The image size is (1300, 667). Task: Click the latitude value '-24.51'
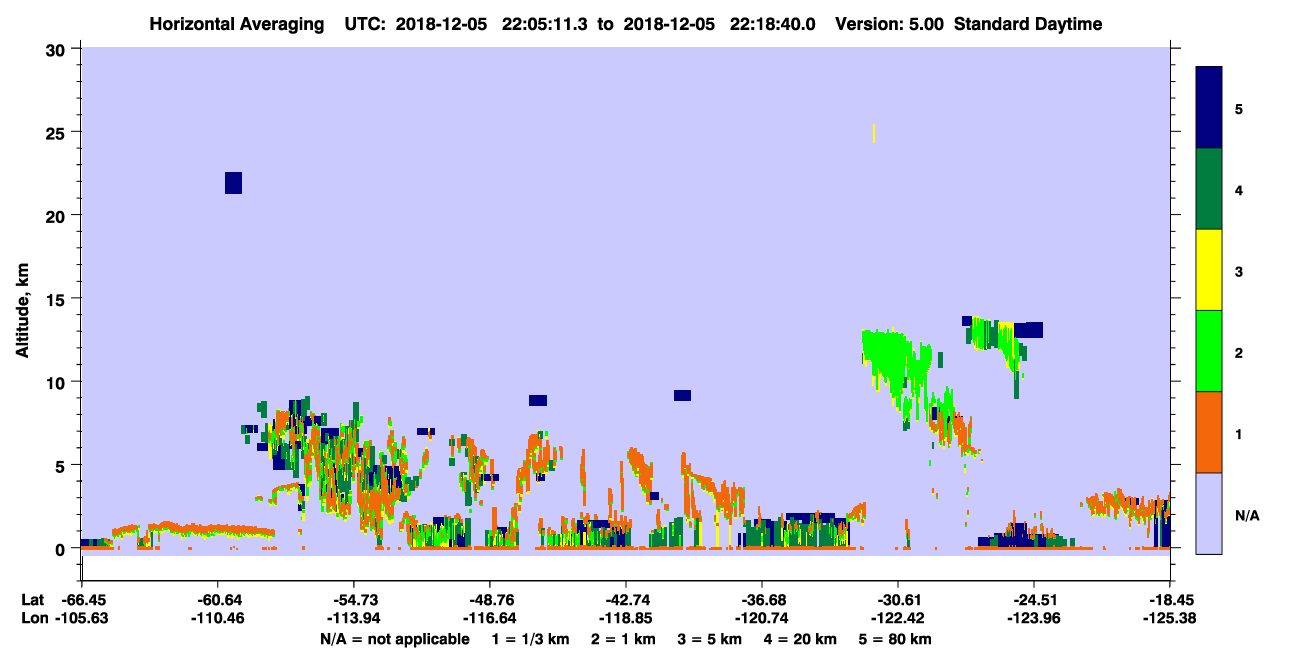tap(1033, 600)
